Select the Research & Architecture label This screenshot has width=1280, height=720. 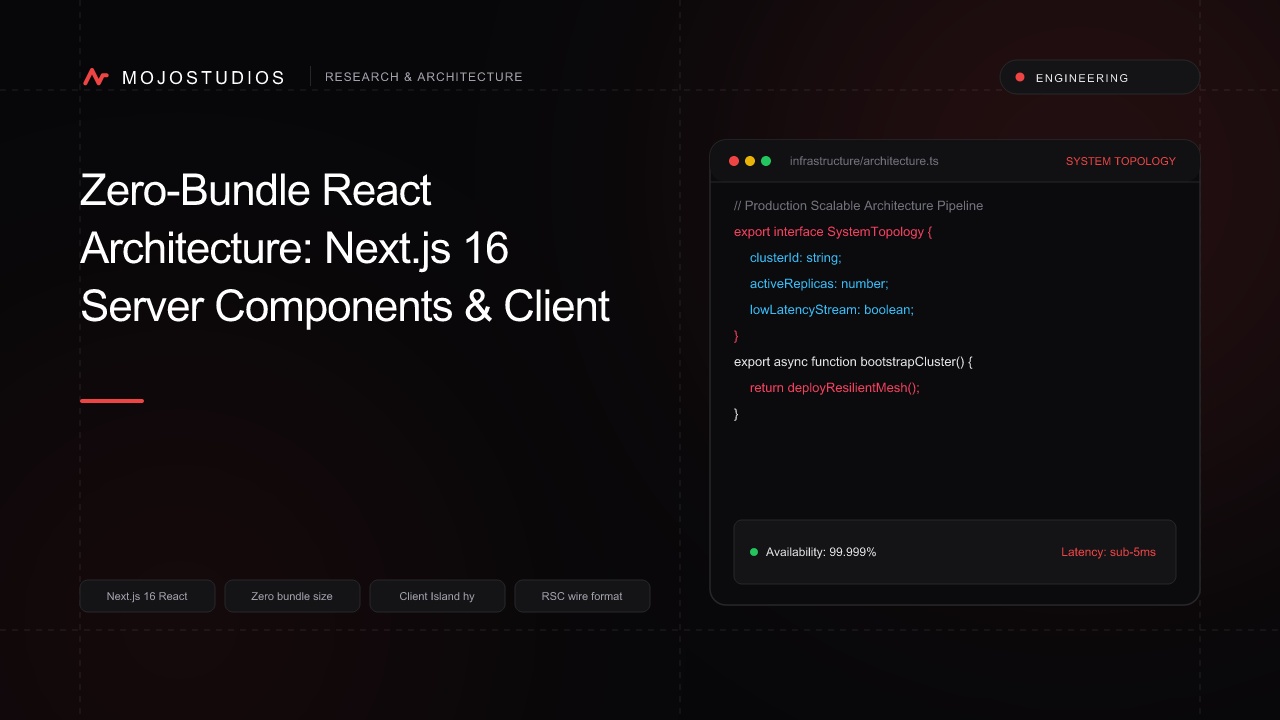point(424,77)
